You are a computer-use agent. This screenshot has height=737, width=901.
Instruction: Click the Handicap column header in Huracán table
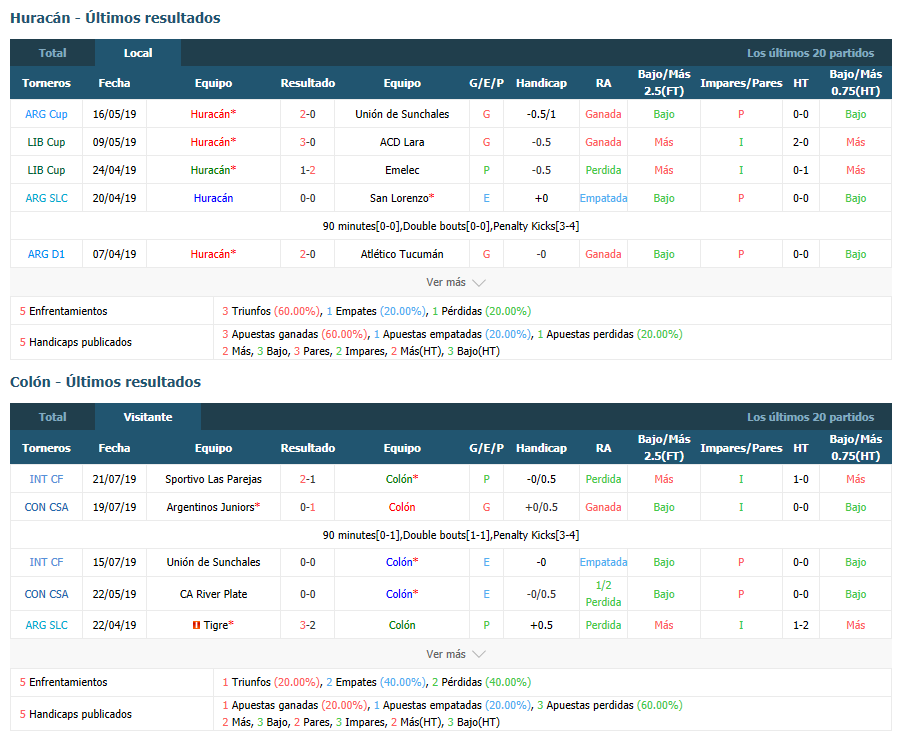[541, 83]
